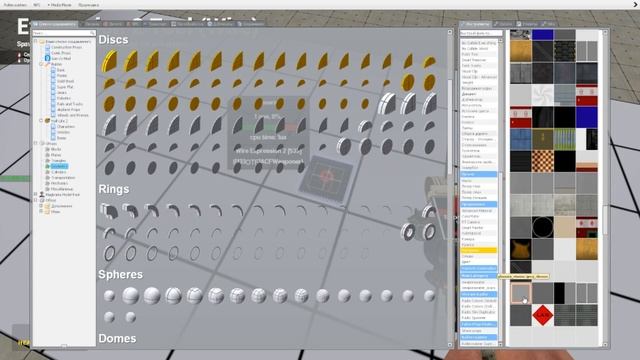Spawn the first thick curved piece under Rings
The height and width of the screenshot is (360, 640).
pos(109,211)
